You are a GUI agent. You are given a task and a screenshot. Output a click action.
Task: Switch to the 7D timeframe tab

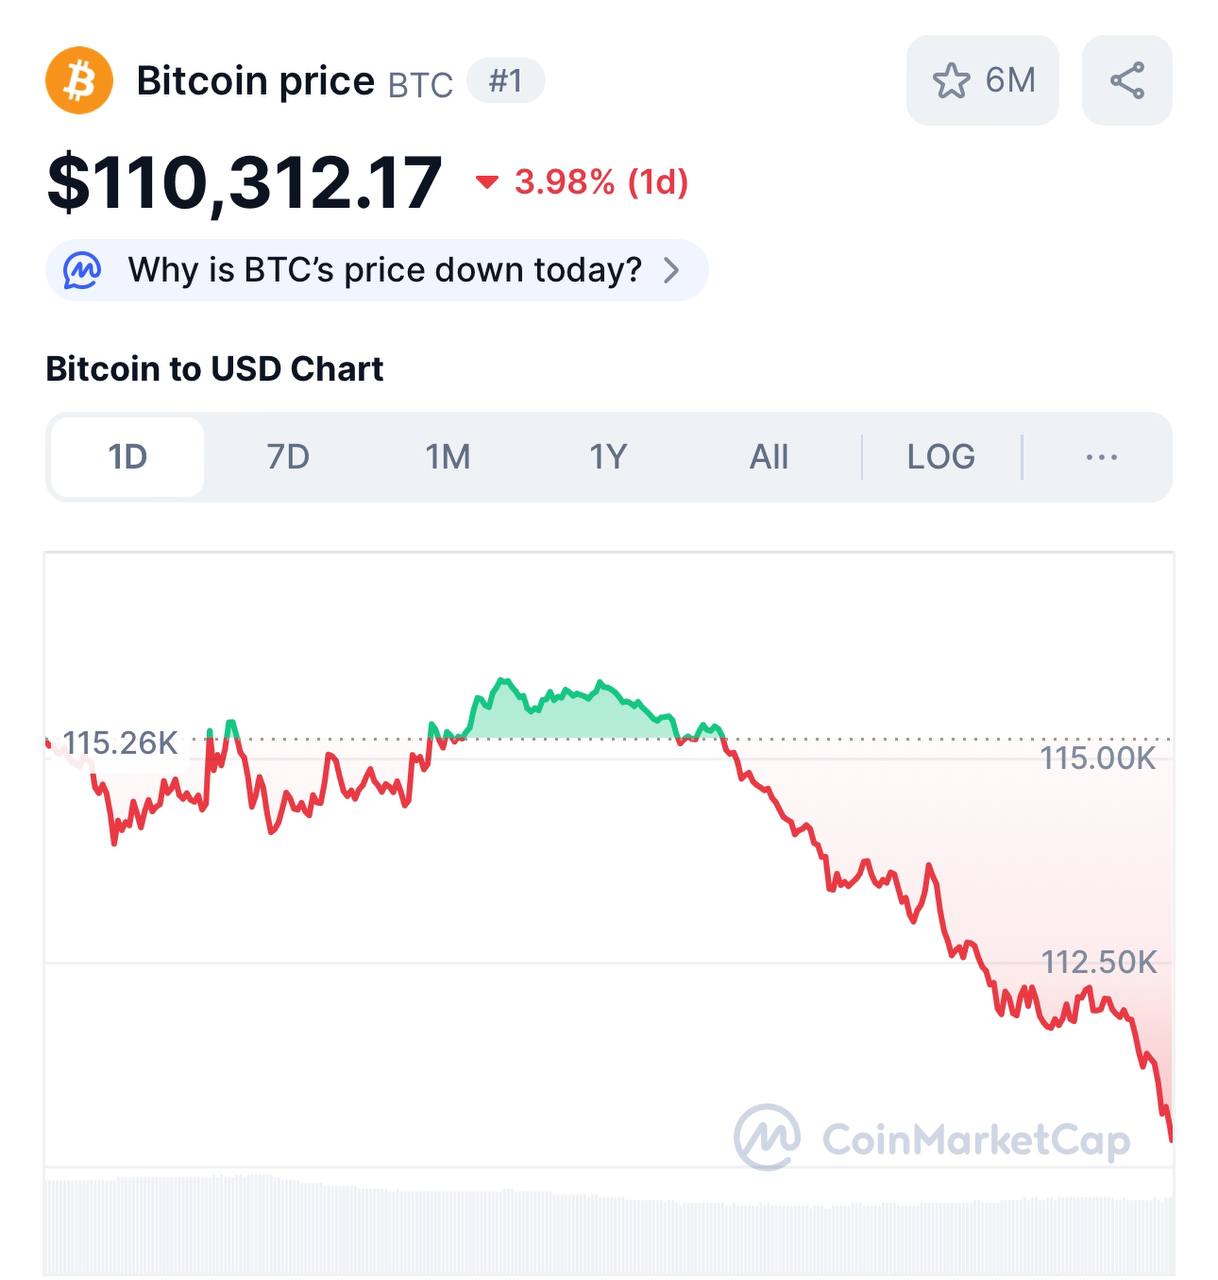[288, 457]
